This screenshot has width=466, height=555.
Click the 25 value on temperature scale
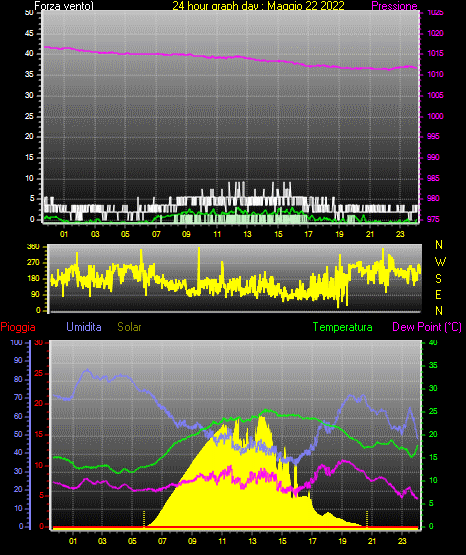click(433, 411)
